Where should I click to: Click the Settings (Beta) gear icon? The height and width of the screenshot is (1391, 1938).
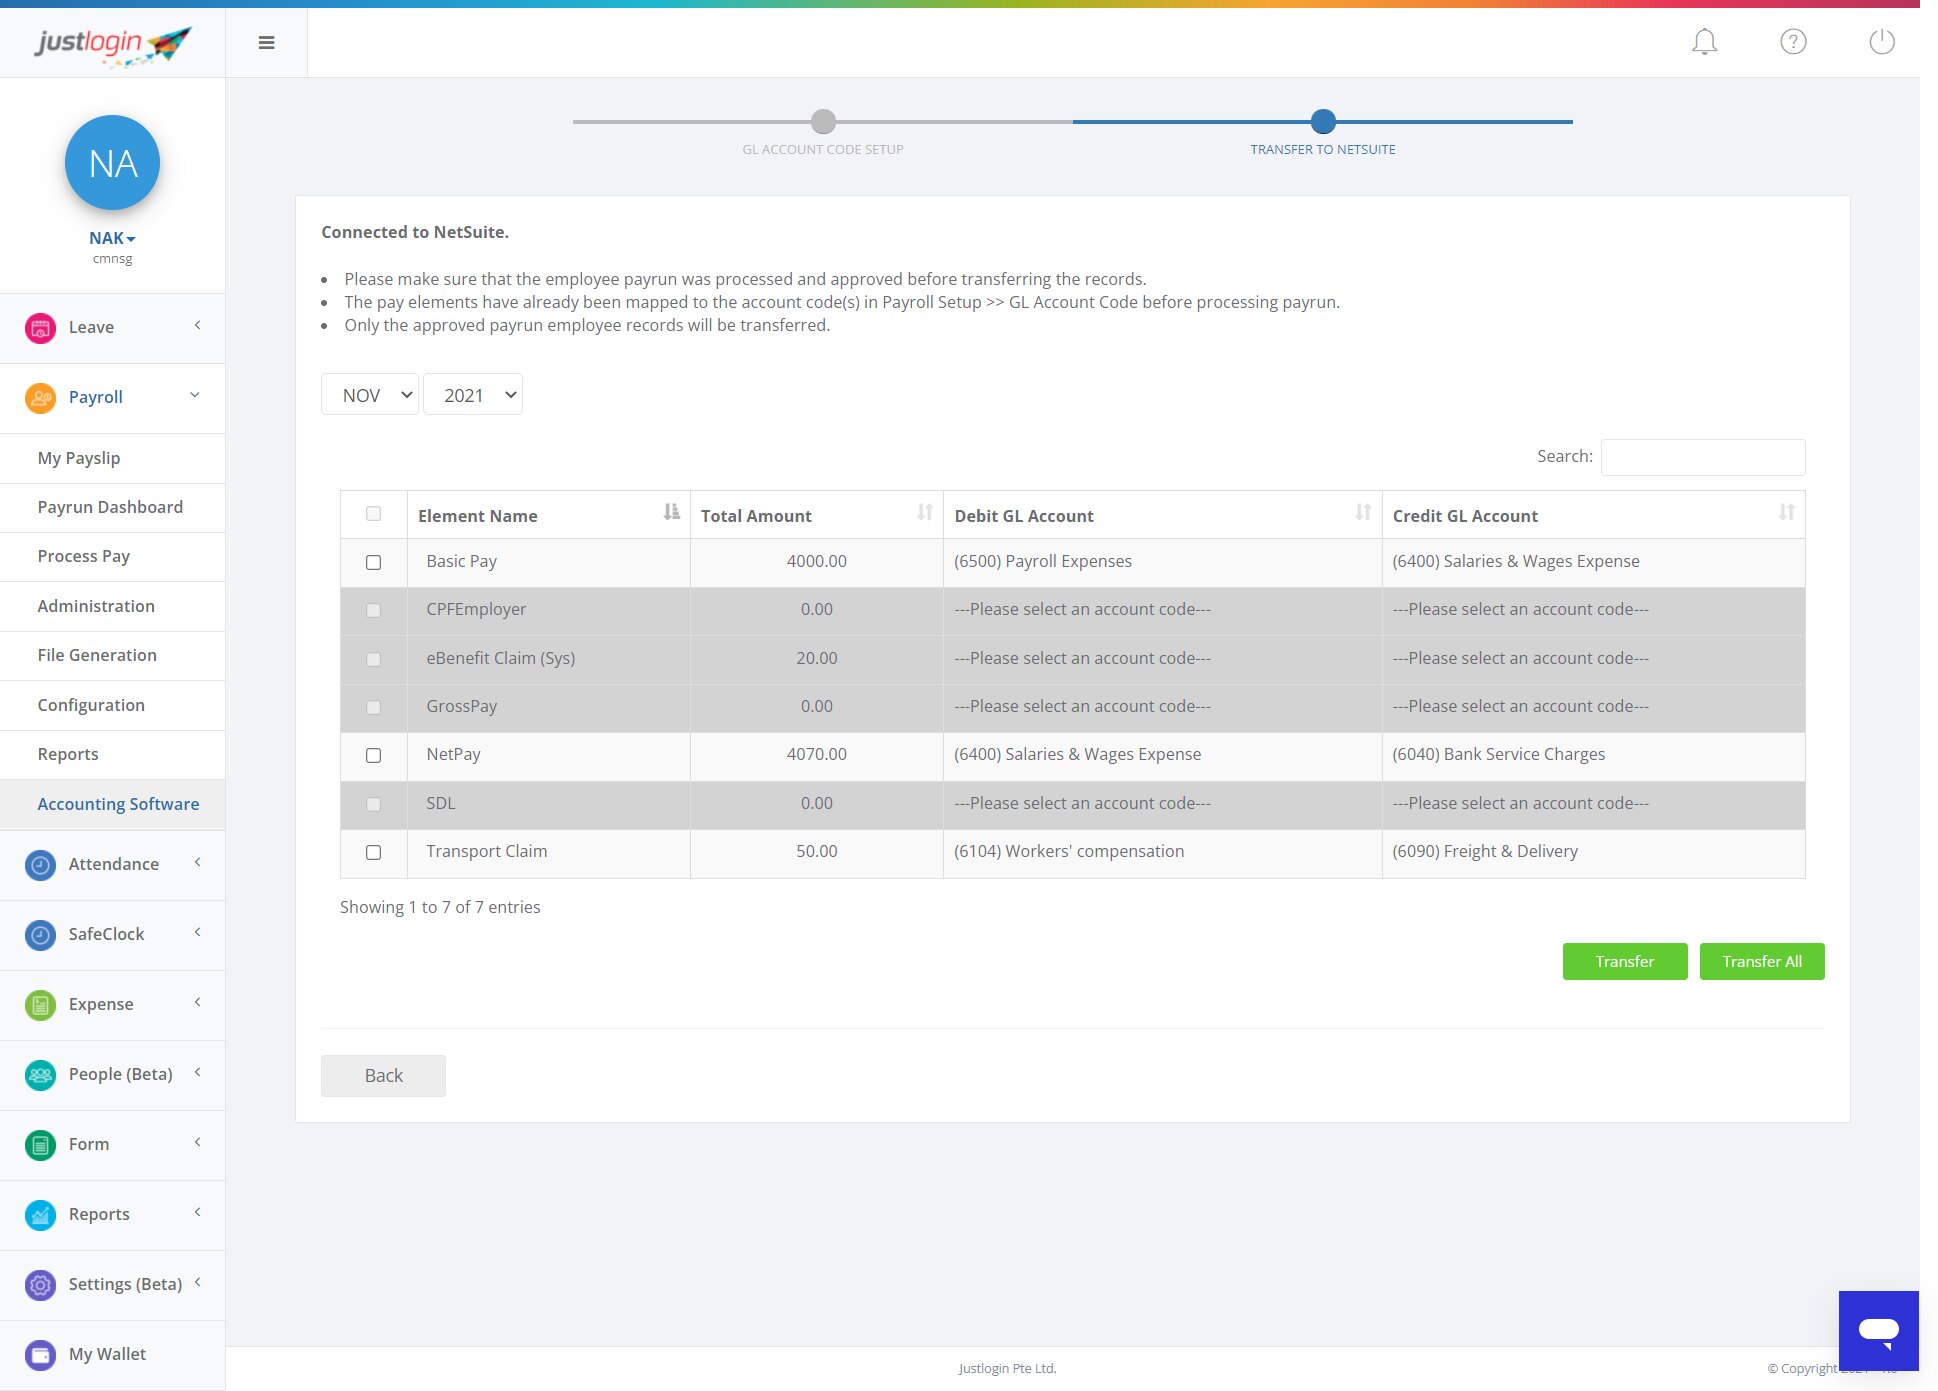click(x=40, y=1284)
